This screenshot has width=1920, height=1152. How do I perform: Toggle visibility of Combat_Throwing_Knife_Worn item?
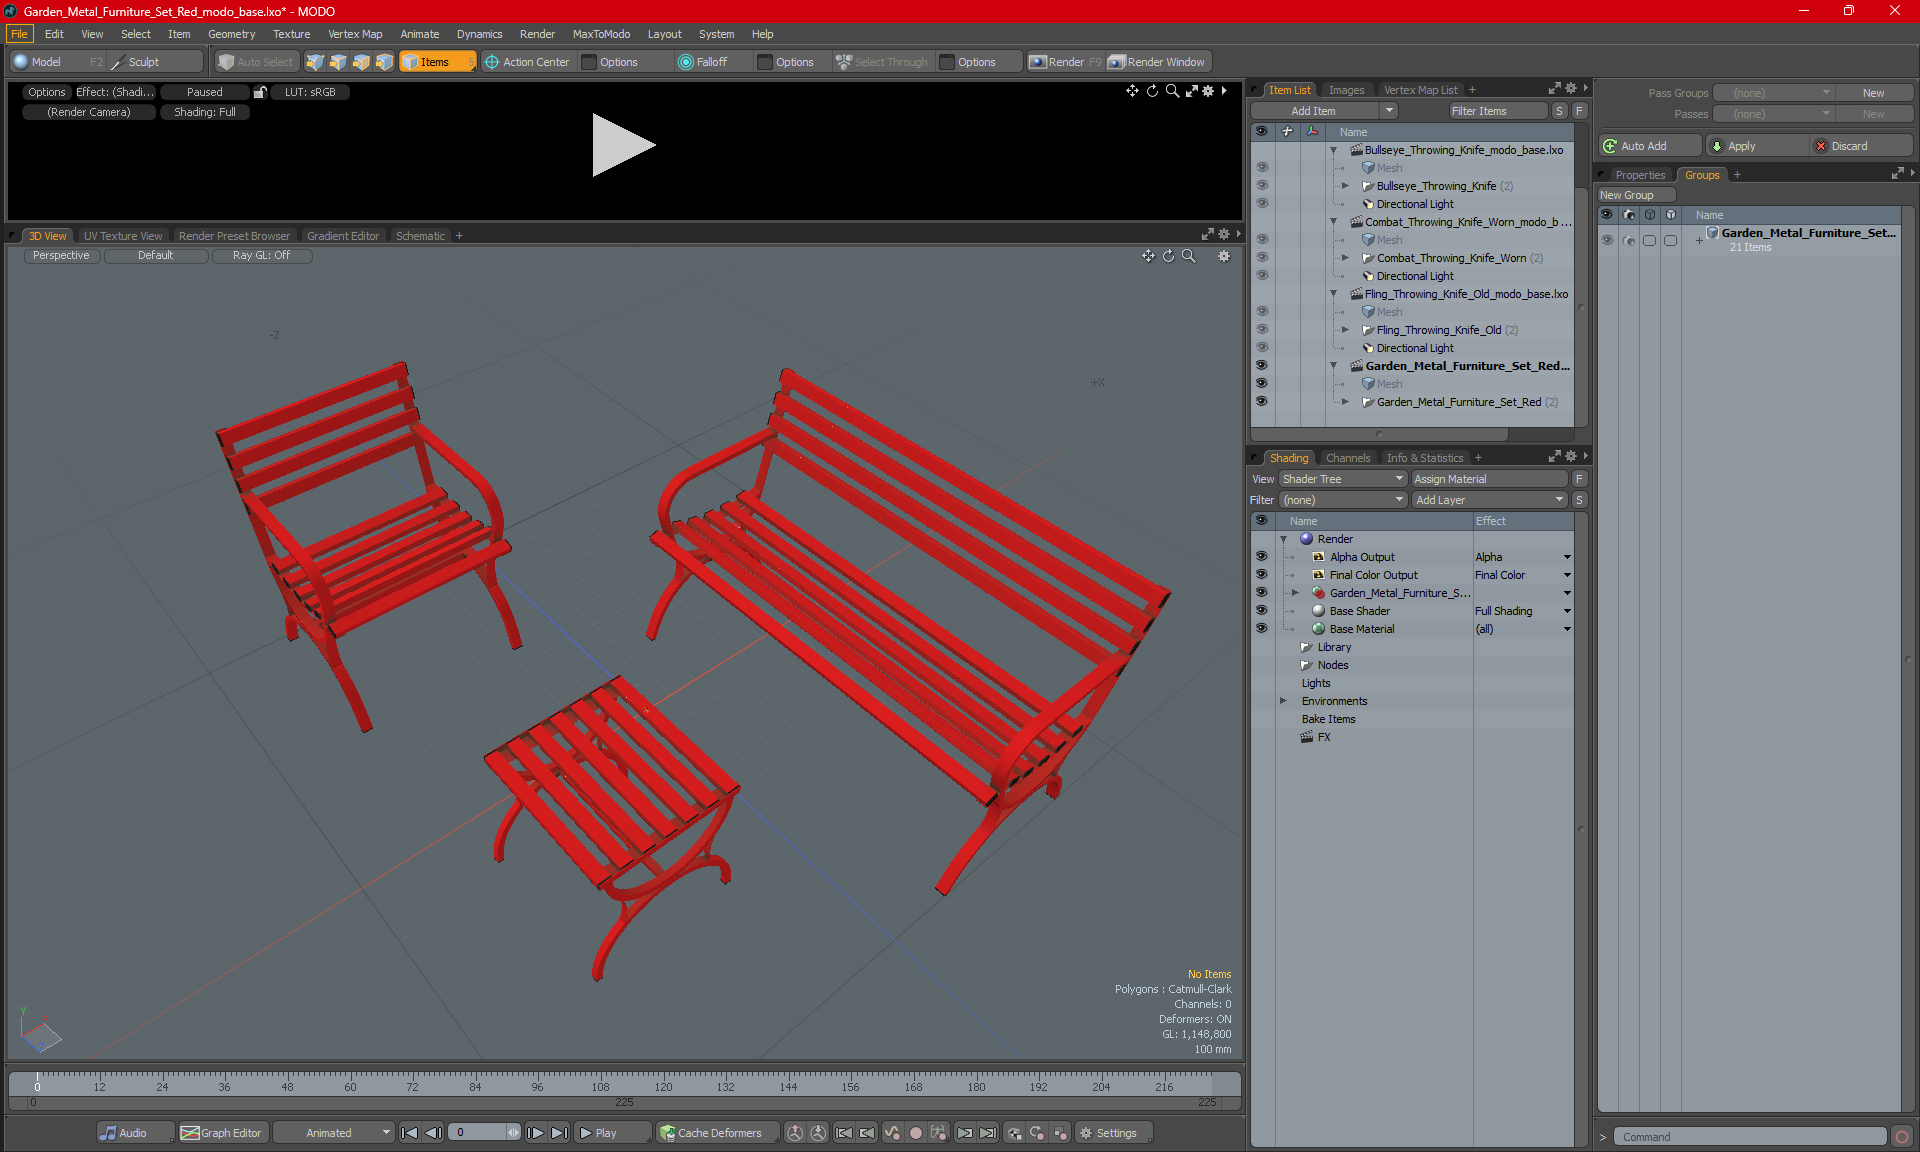coord(1261,258)
